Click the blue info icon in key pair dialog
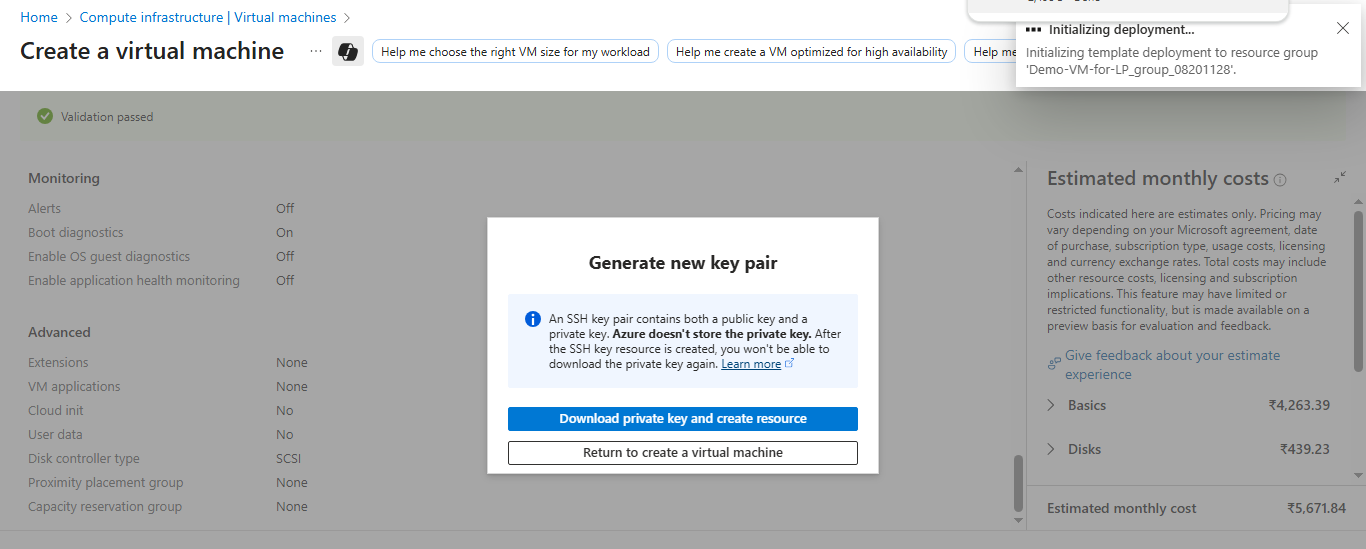The height and width of the screenshot is (549, 1366). pyautogui.click(x=533, y=320)
